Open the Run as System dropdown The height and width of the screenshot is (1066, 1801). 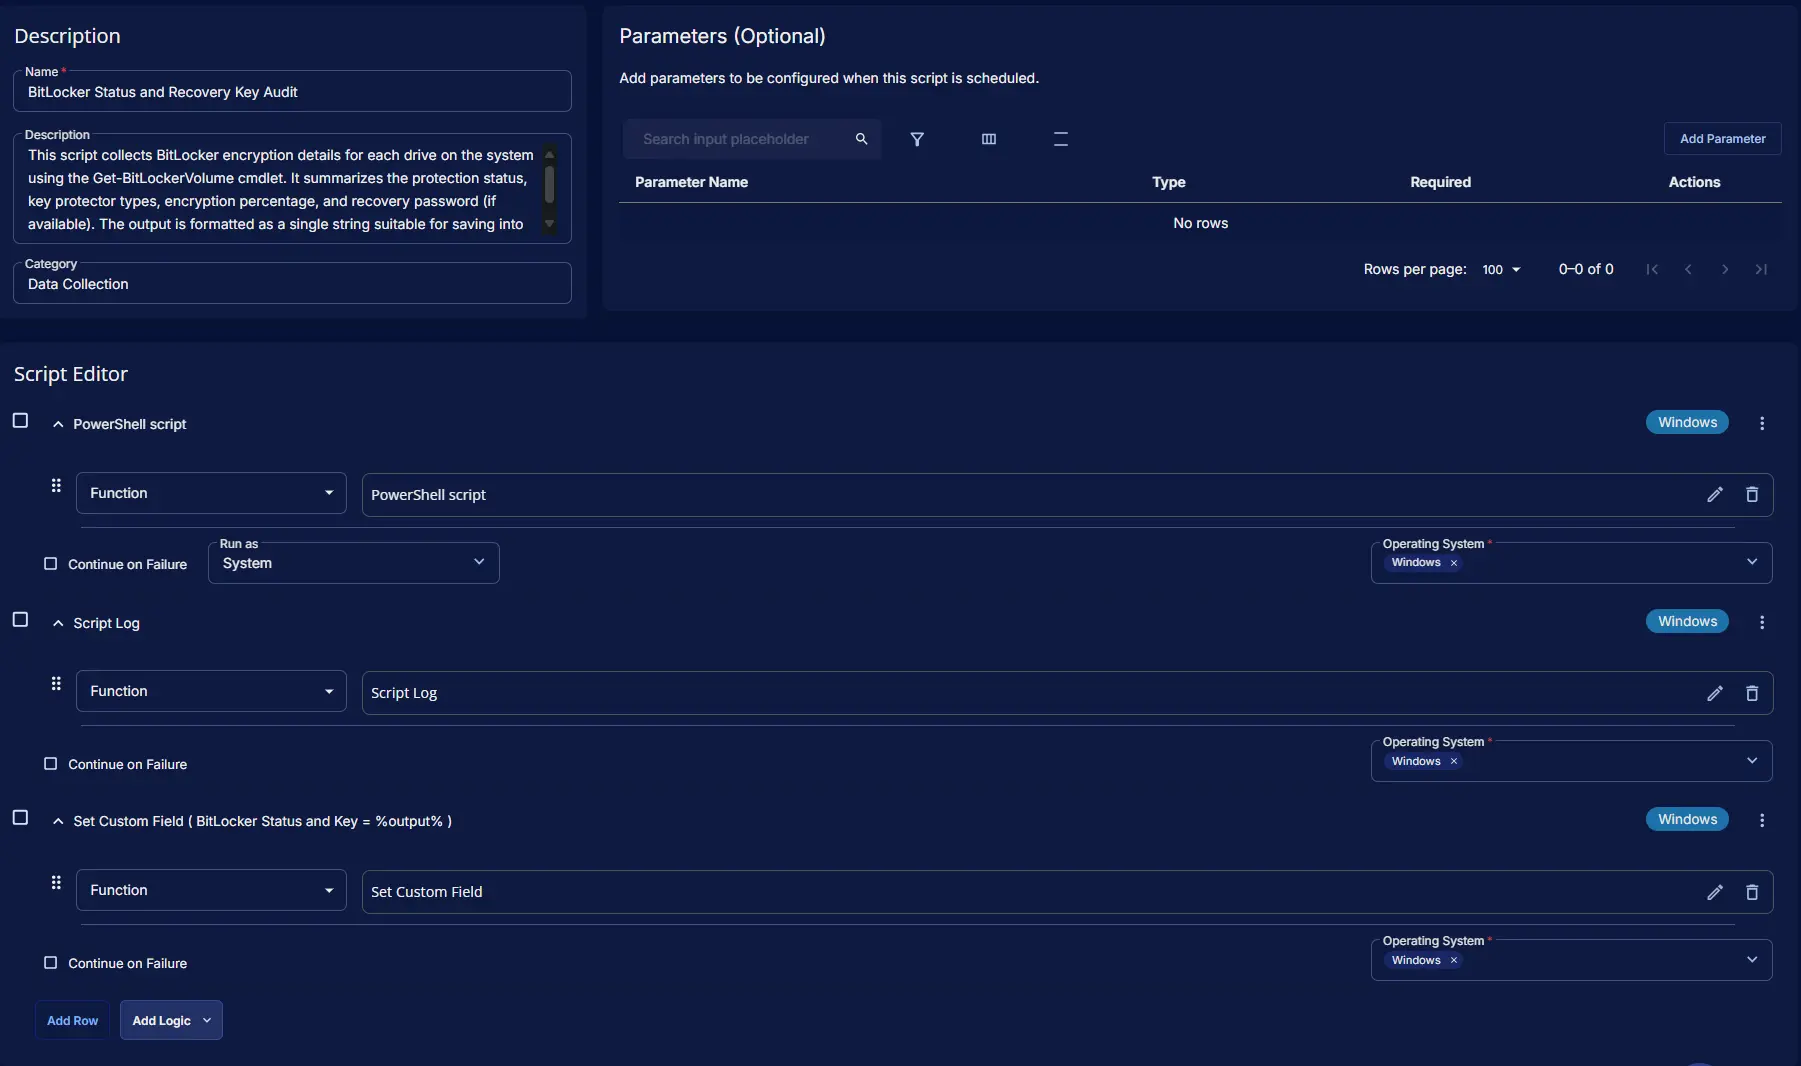pos(353,563)
